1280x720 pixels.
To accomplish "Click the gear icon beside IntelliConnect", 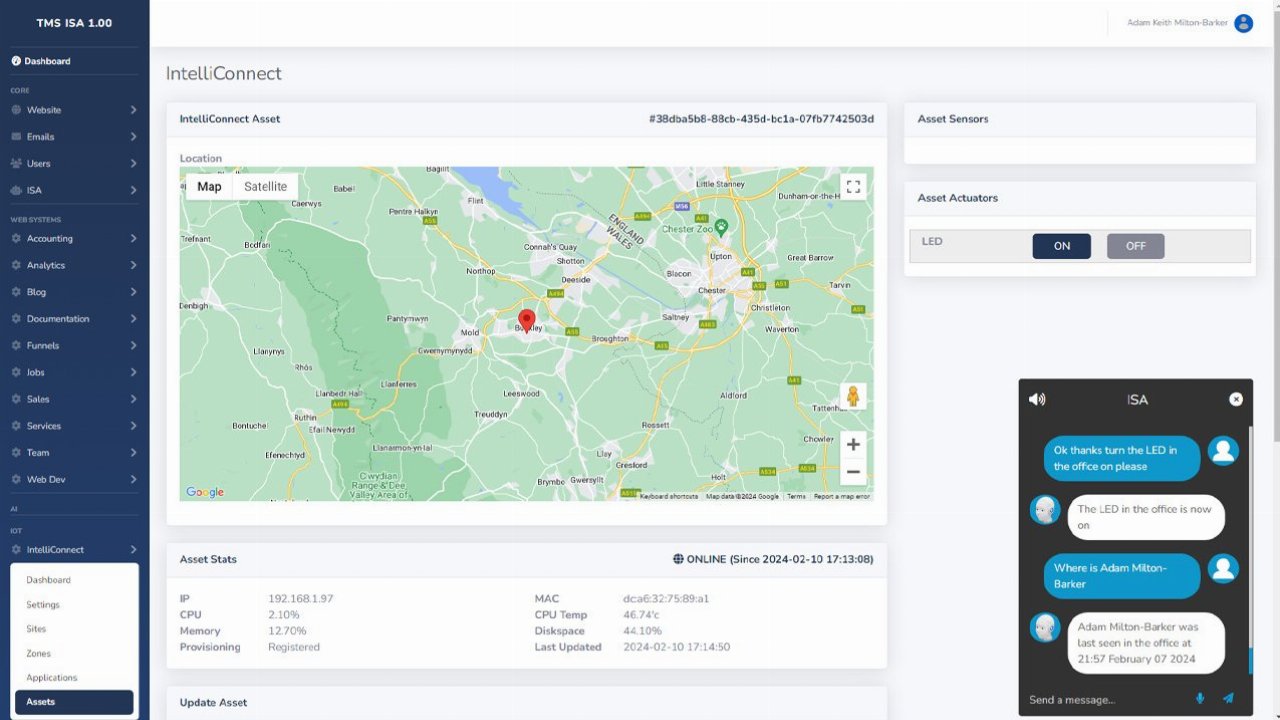I will 16,550.
